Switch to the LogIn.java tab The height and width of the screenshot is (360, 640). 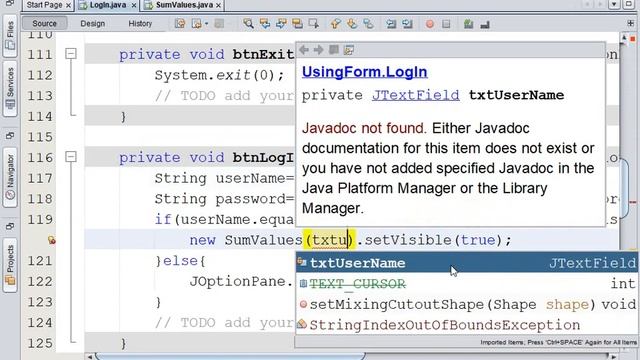pyautogui.click(x=107, y=5)
